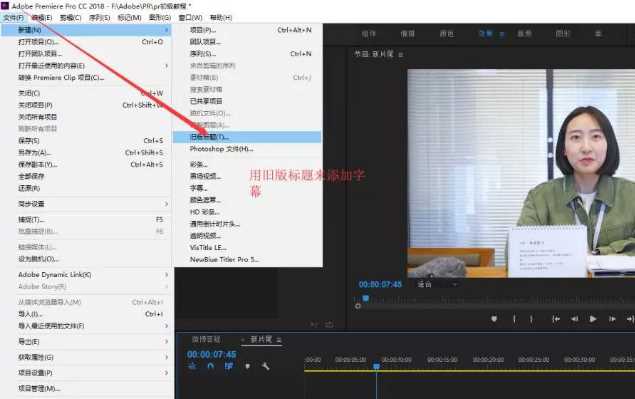Screen dimensions: 635x399
Task: Select 团队项目... in the New submenu
Action: tap(248, 42)
